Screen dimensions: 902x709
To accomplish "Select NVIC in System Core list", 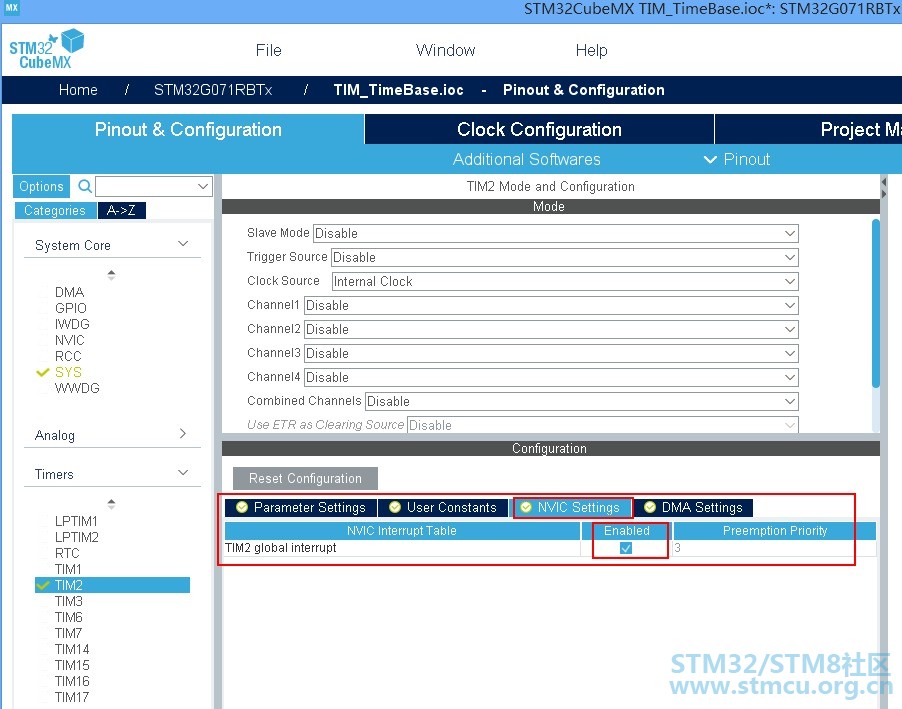I will click(x=70, y=340).
